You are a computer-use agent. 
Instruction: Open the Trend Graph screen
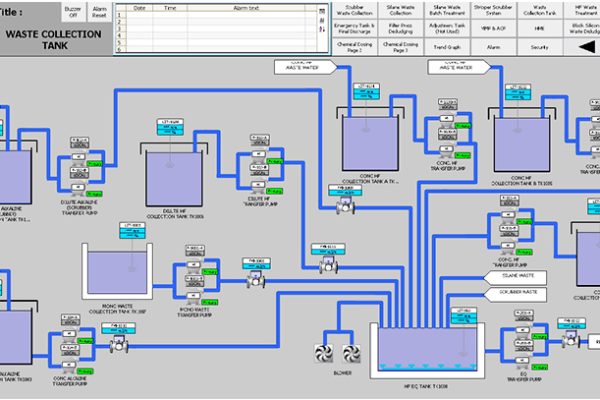point(447,47)
